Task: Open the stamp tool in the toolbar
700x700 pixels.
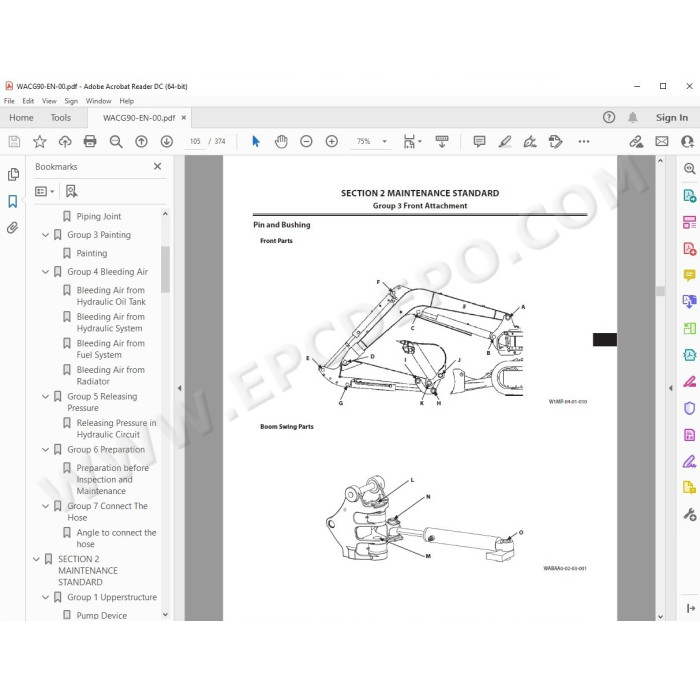Action: pos(555,142)
